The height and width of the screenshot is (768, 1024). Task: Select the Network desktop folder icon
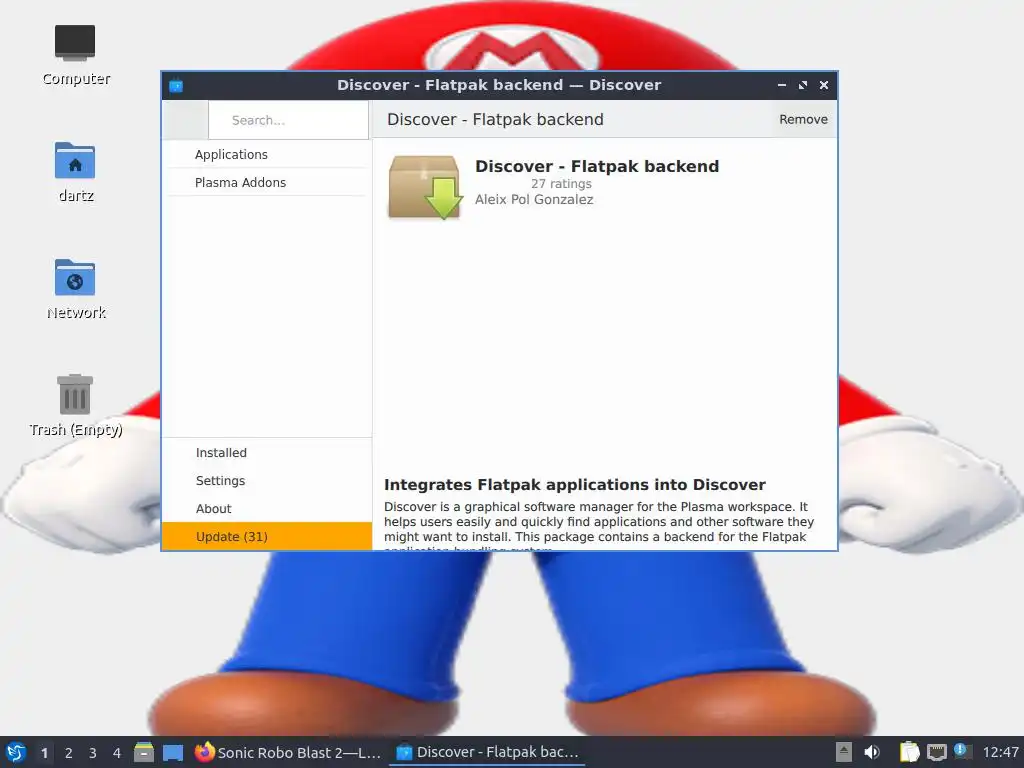click(x=75, y=278)
